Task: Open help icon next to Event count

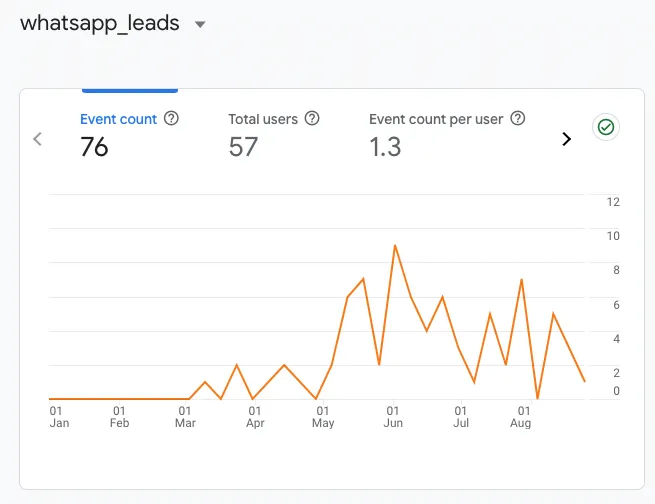Action: (171, 119)
